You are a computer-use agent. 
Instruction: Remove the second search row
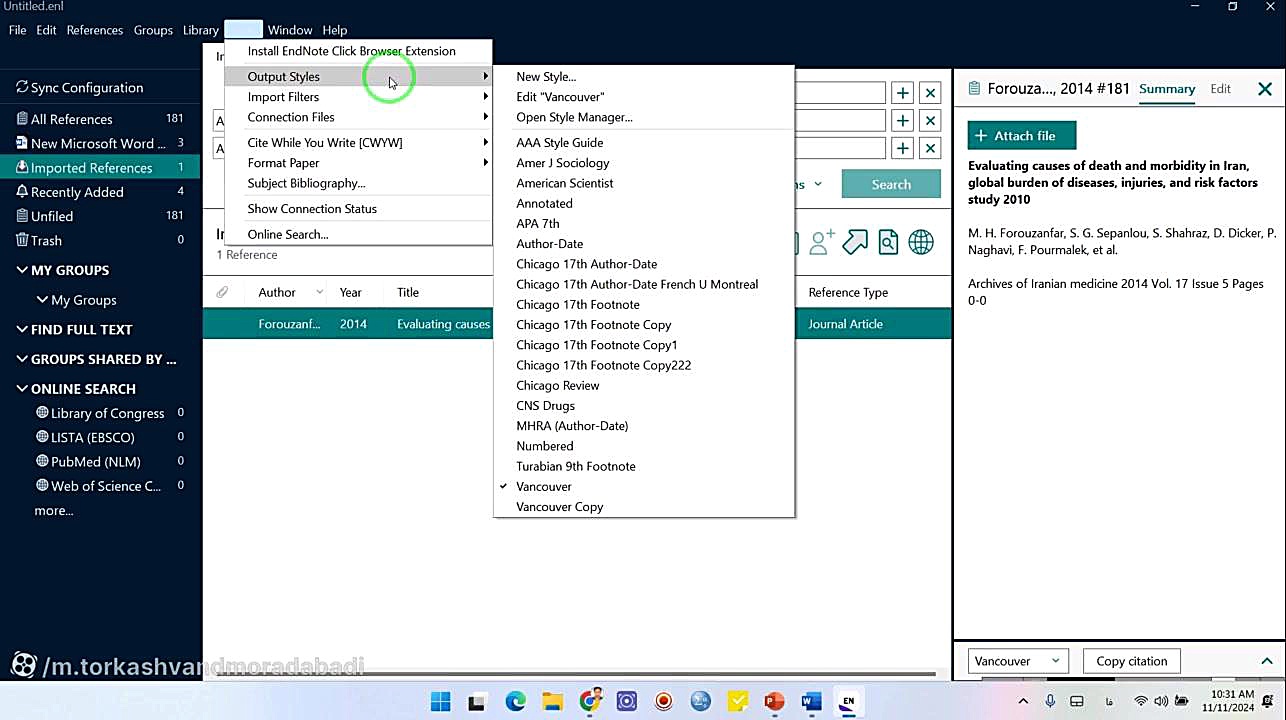click(x=930, y=120)
